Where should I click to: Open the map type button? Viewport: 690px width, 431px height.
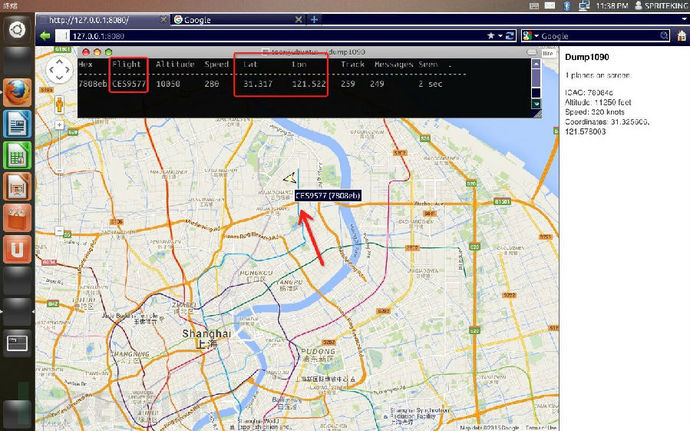point(548,53)
